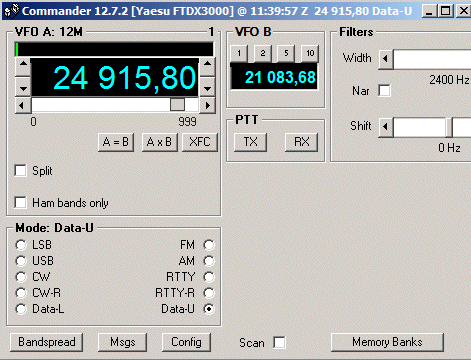Image resolution: width=471 pixels, height=360 pixels.
Task: Click the frequency scrollbar left arrow
Action: point(23,105)
